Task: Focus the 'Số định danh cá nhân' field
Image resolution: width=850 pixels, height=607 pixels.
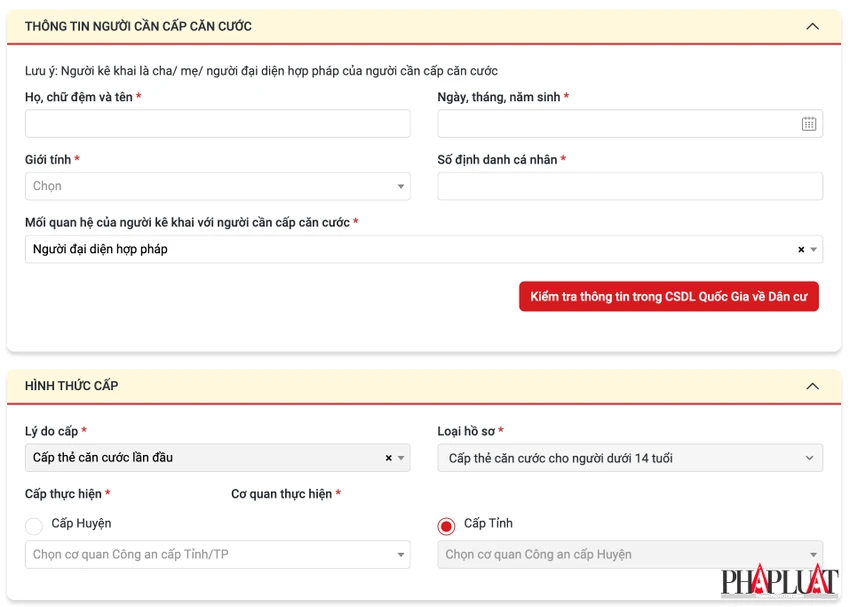Action: pyautogui.click(x=630, y=186)
